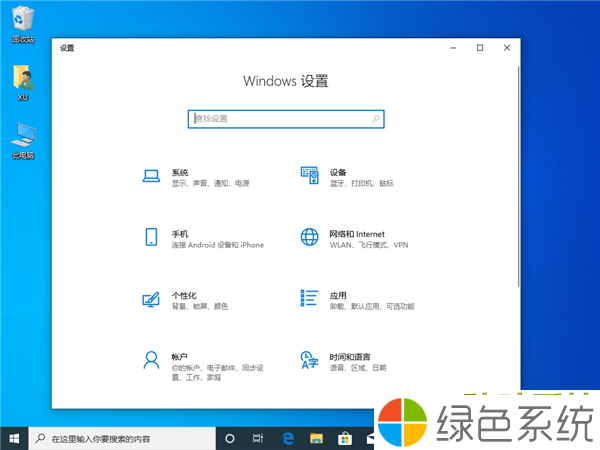Click the 背景、锁屏、颜色 description
This screenshot has height=450, width=600.
(200, 307)
